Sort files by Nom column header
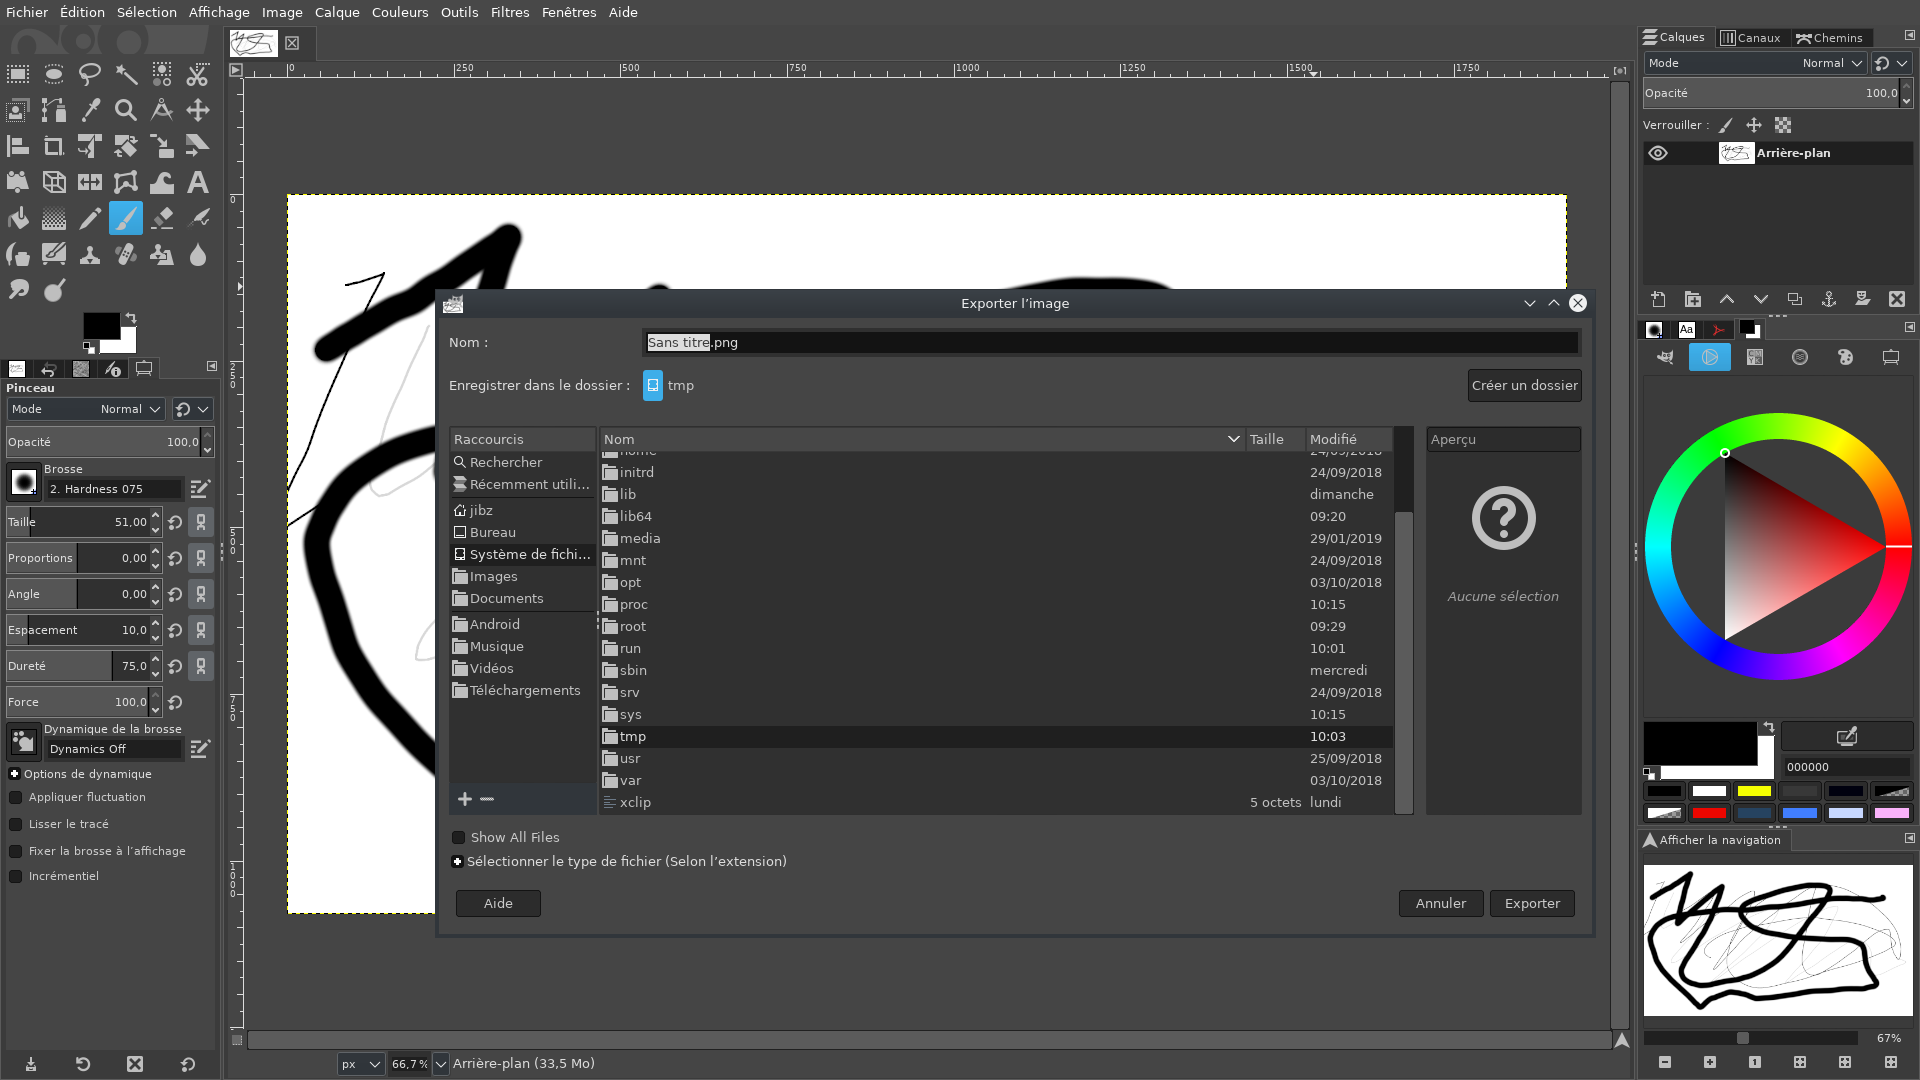 coord(921,440)
